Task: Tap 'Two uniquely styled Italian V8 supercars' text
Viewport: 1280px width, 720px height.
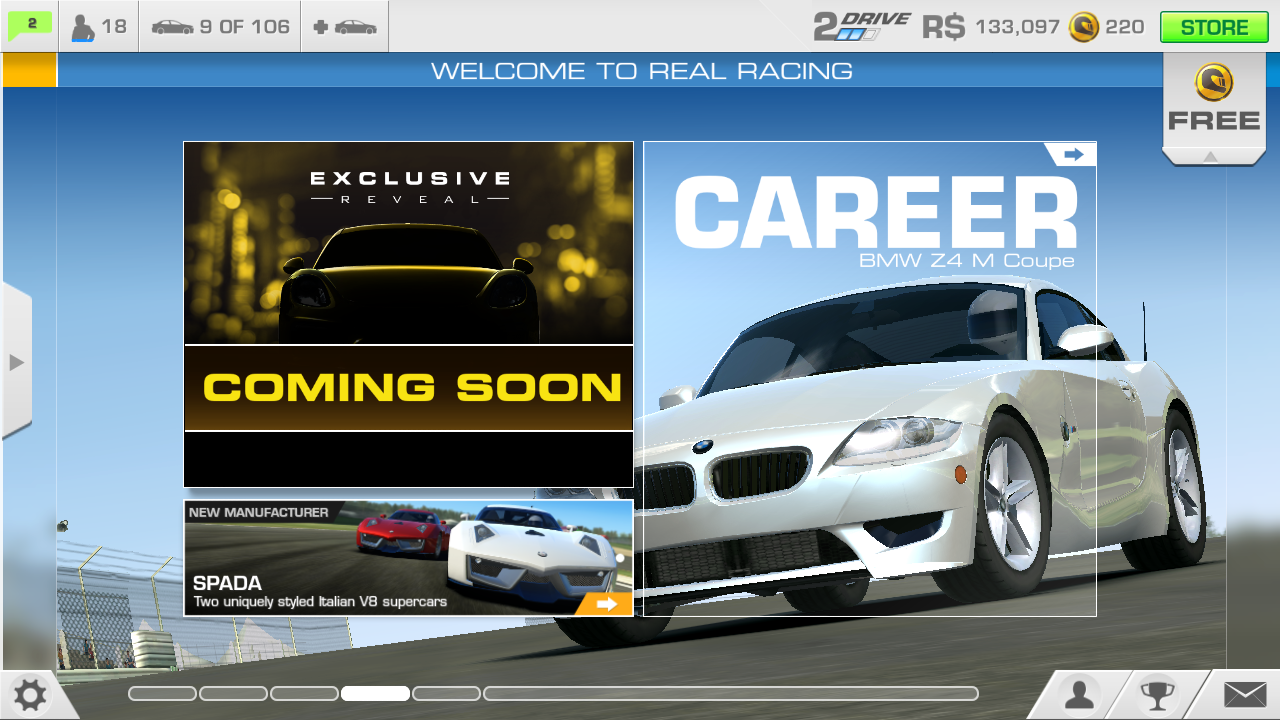Action: coord(320,602)
